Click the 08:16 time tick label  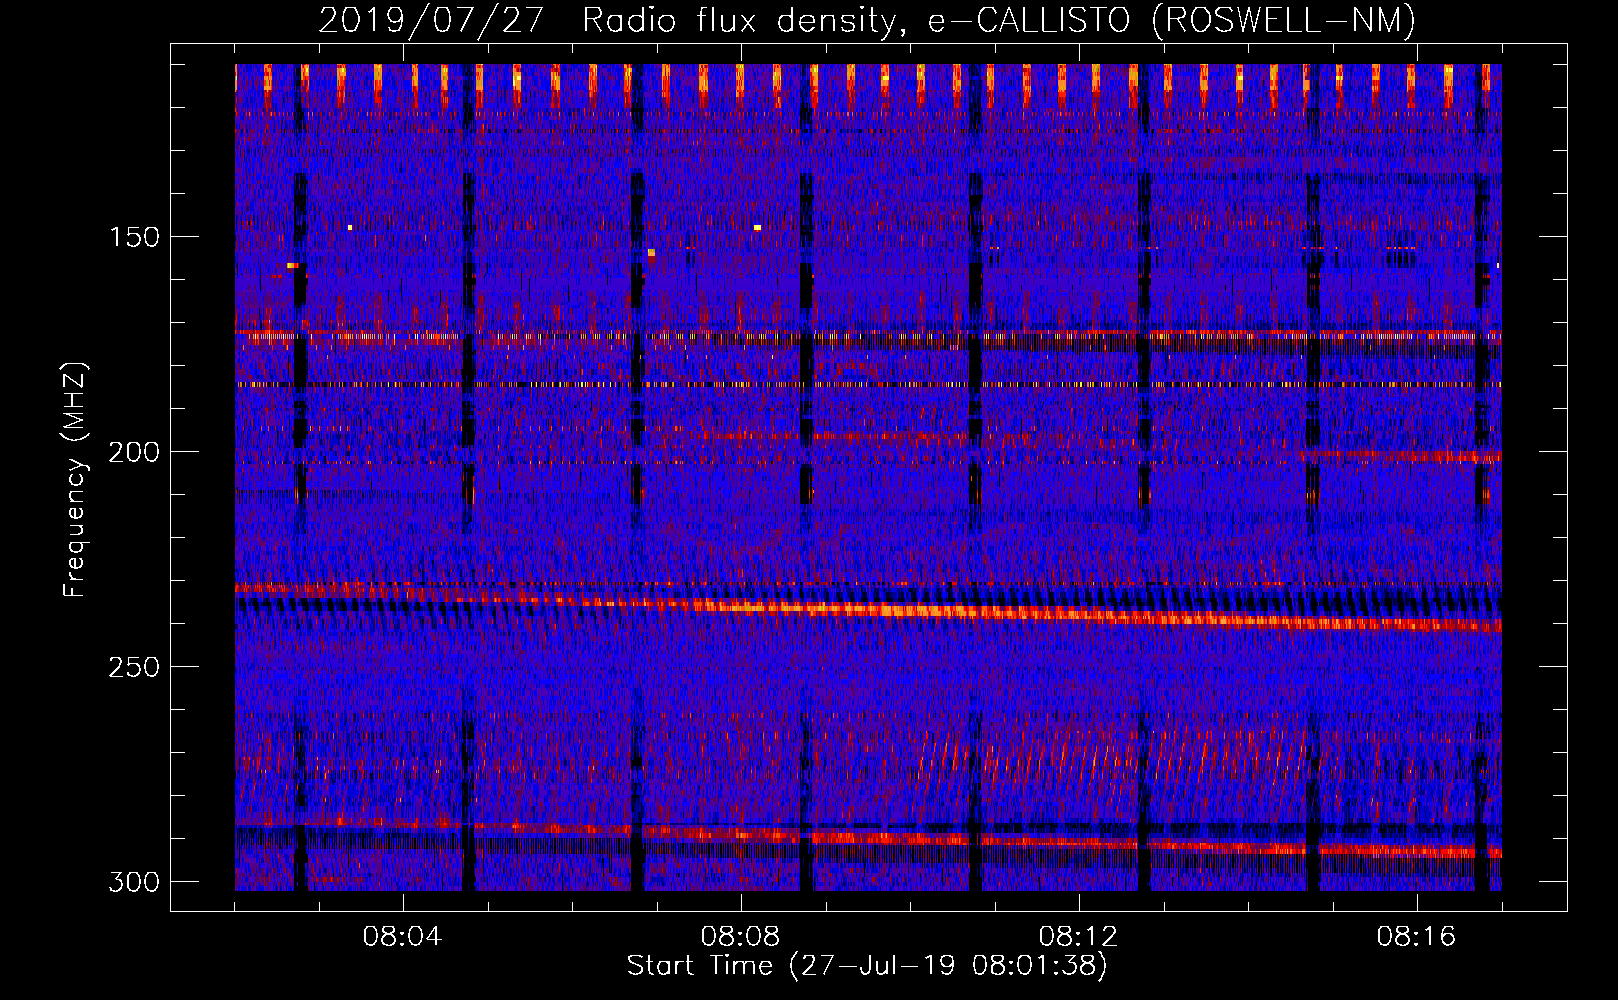[x=1416, y=937]
